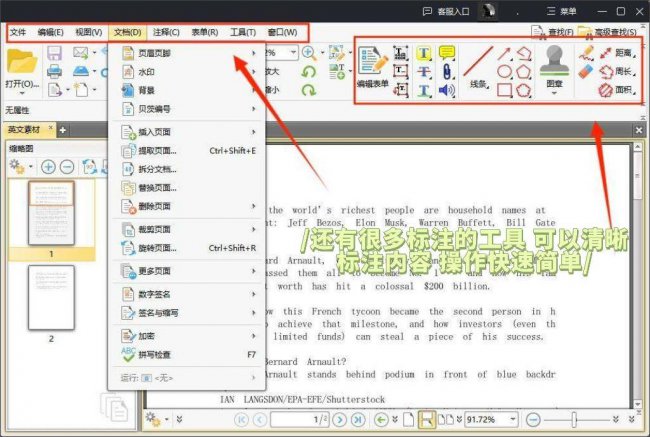Click the 编辑表单 edit form icon

pos(373,66)
